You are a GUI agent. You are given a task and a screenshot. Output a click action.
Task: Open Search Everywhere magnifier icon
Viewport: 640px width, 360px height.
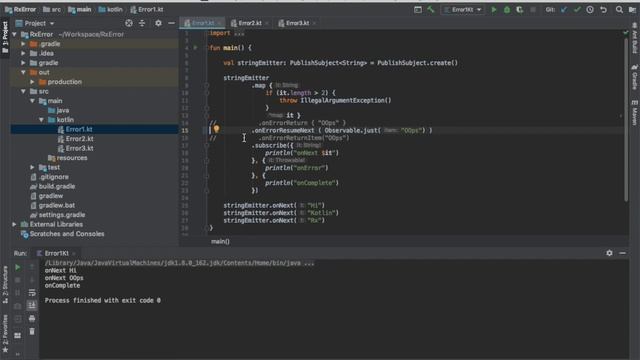619,9
